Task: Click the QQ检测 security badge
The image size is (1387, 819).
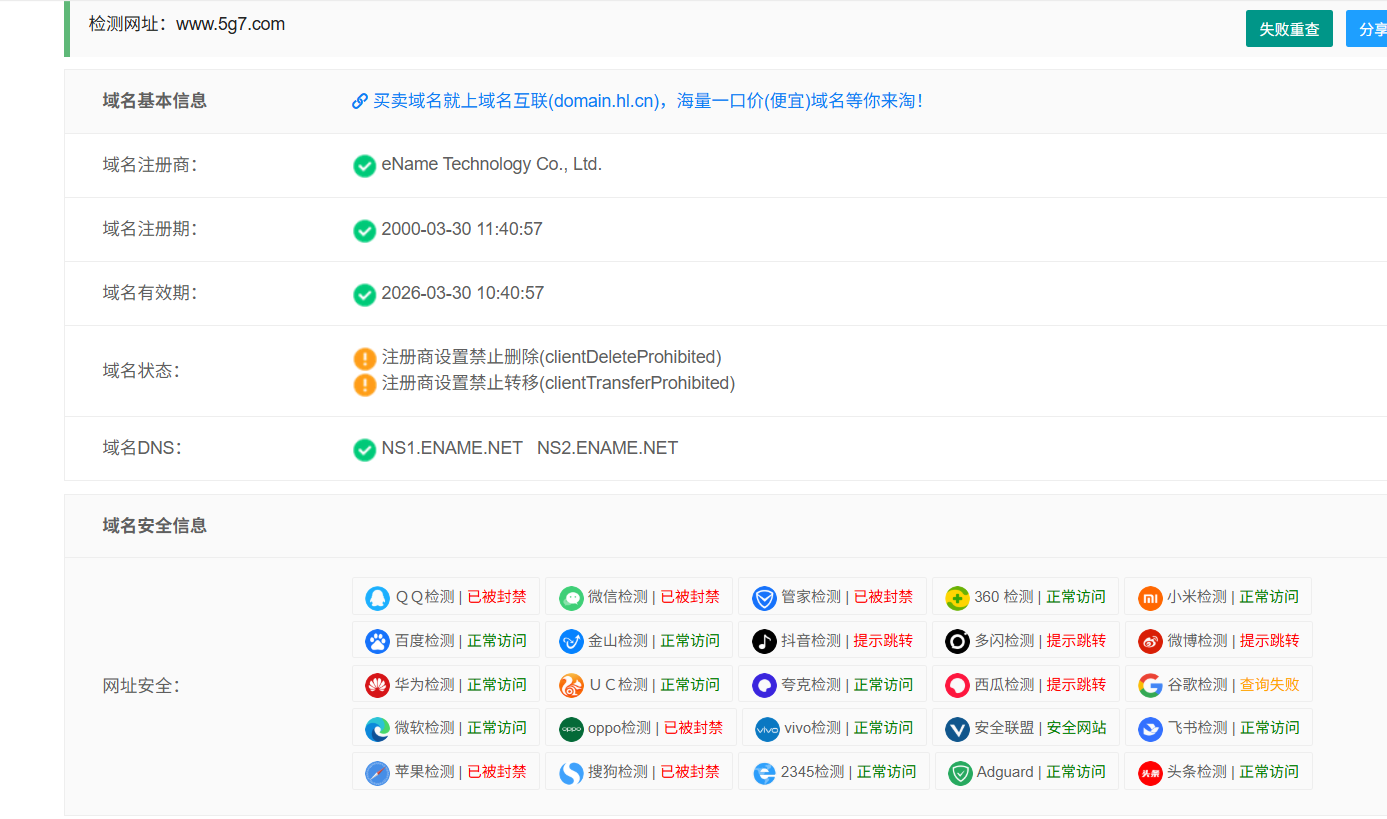Action: tap(445, 596)
